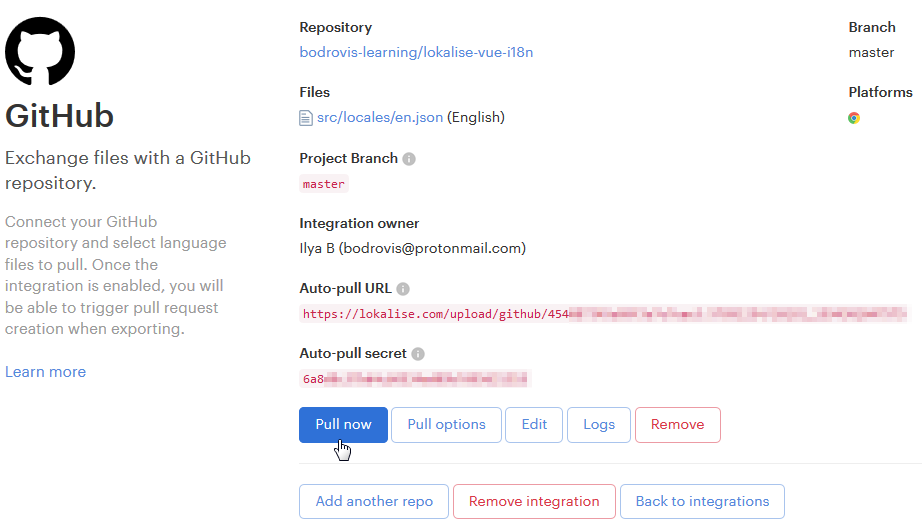Click the Edit button
This screenshot has height=527, width=922.
point(534,425)
